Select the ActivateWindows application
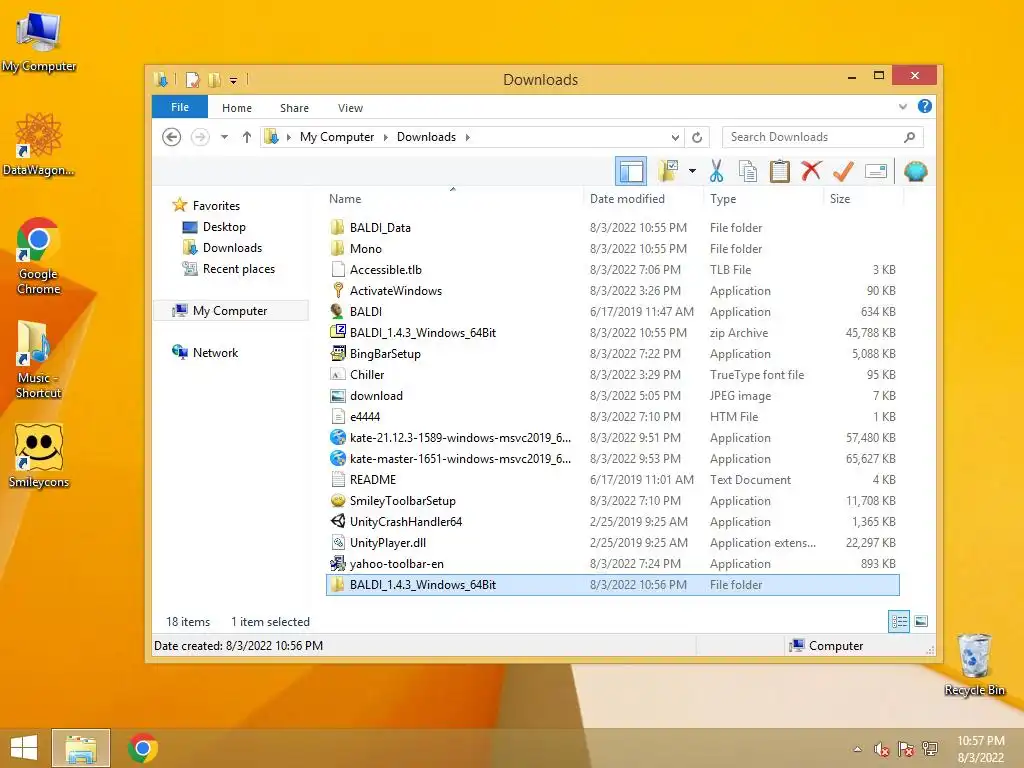1024x768 pixels. (613, 291)
